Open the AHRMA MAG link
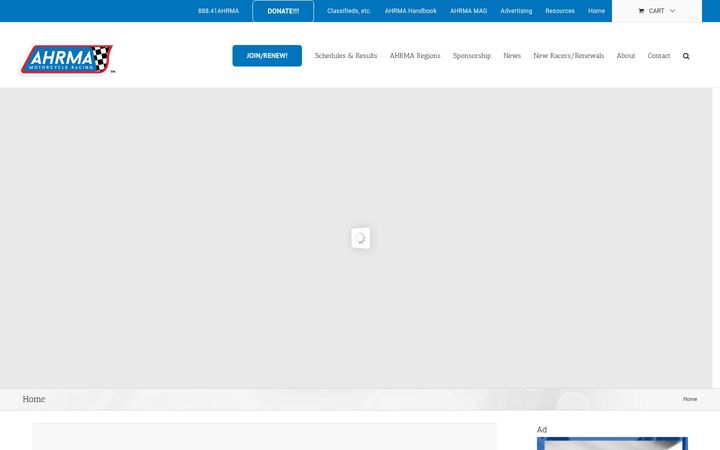Image resolution: width=720 pixels, height=450 pixels. point(468,11)
